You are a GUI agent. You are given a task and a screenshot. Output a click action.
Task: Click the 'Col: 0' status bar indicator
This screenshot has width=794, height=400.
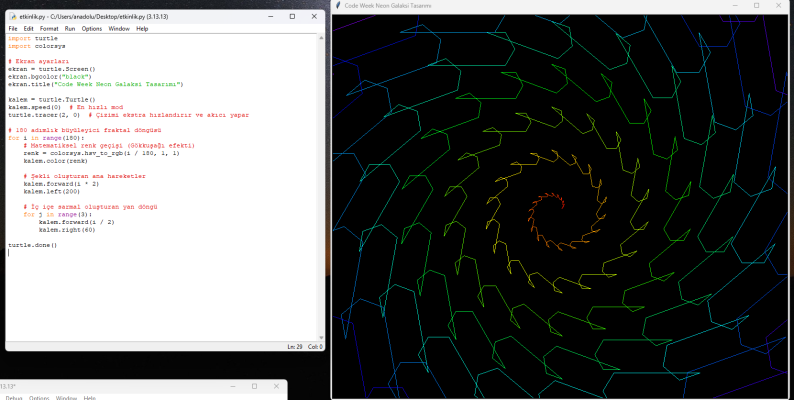pyautogui.click(x=315, y=347)
